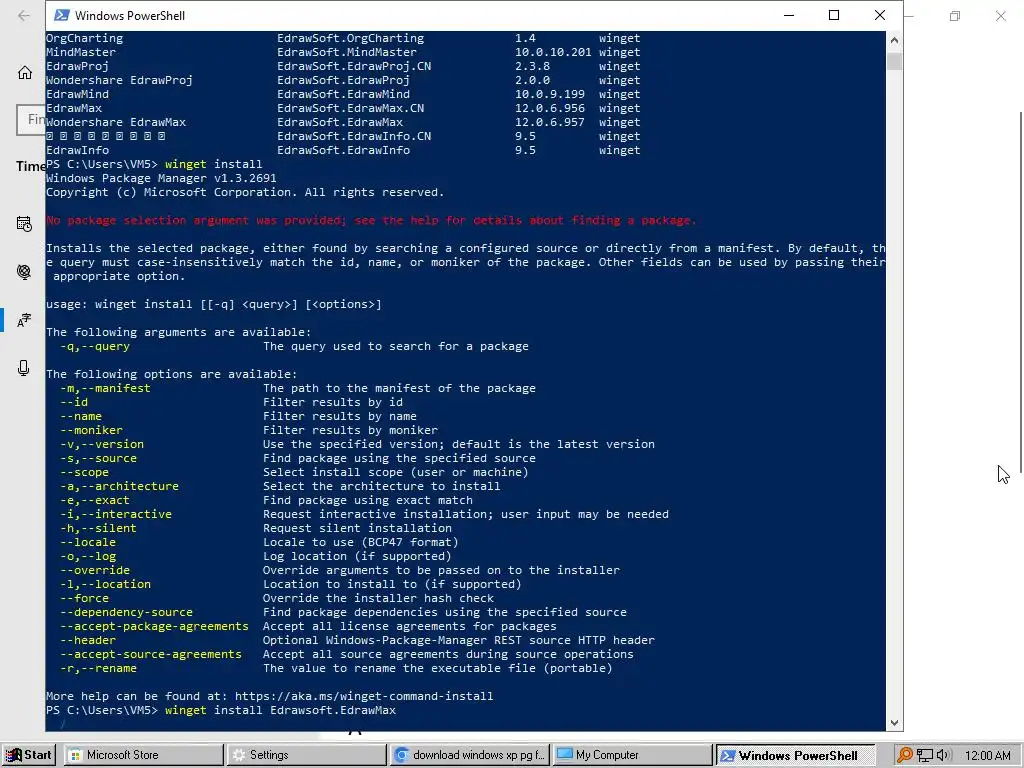The height and width of the screenshot is (768, 1024).
Task: Open Region settings globe icon in sidebar
Action: (x=24, y=272)
